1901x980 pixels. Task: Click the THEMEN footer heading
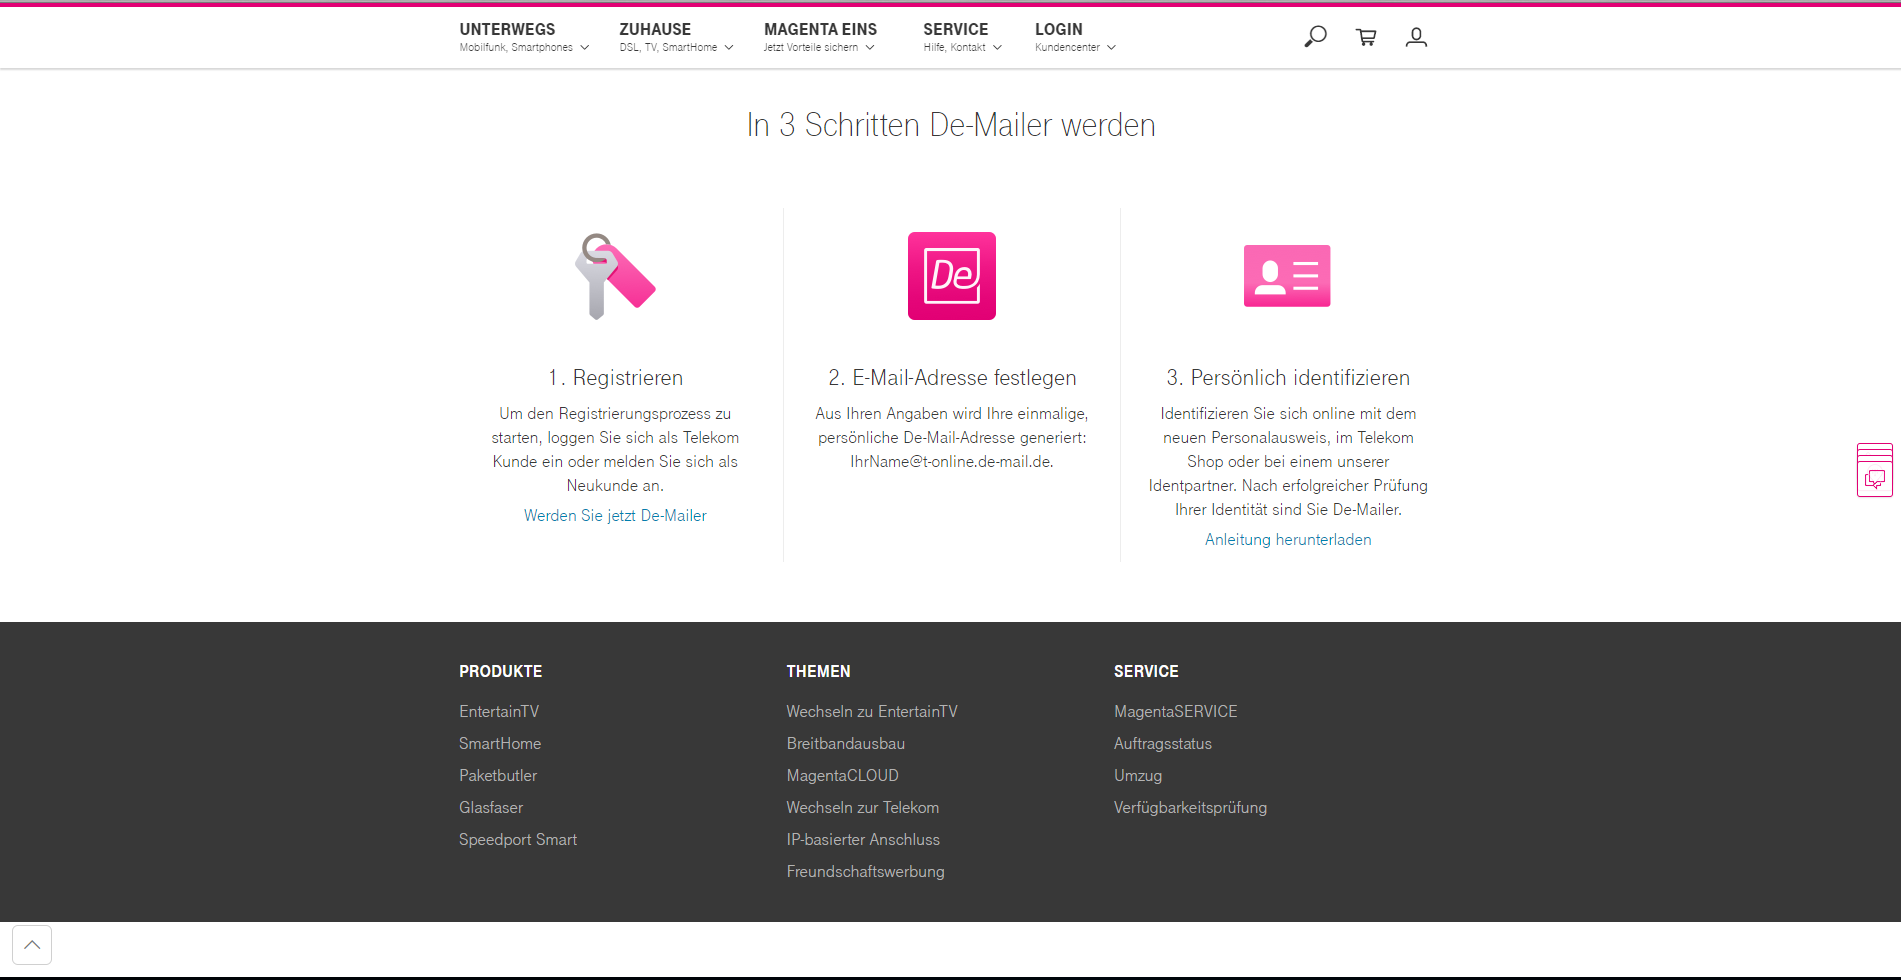[x=819, y=672]
